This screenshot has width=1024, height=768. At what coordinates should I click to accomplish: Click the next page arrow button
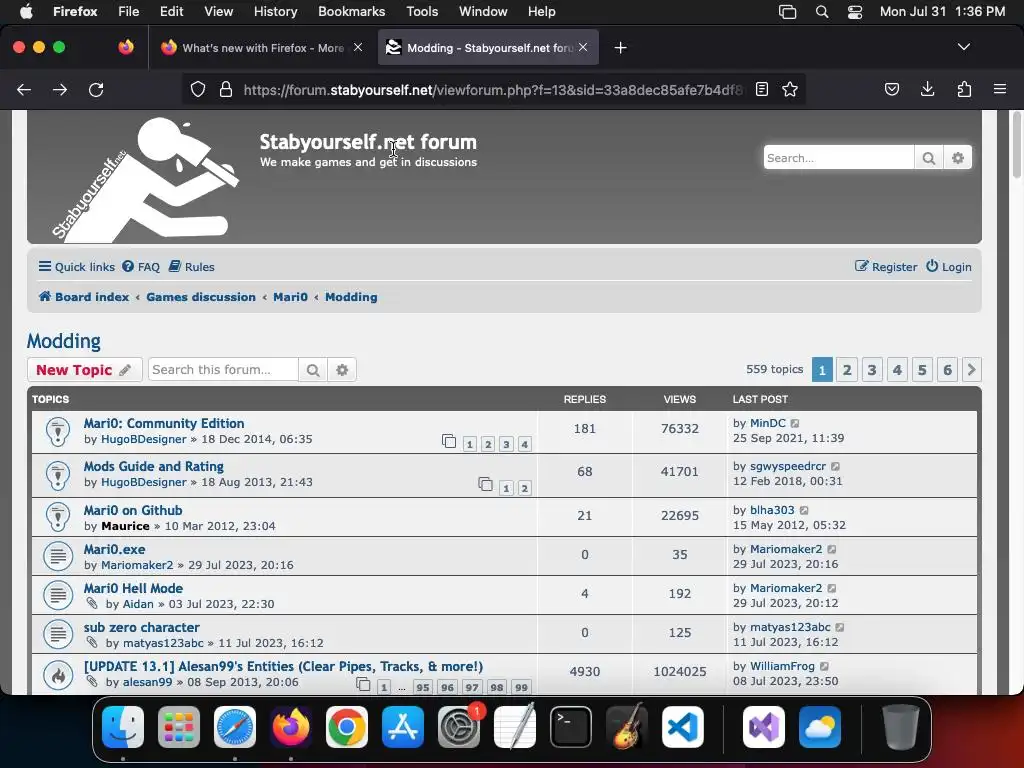[x=971, y=370]
